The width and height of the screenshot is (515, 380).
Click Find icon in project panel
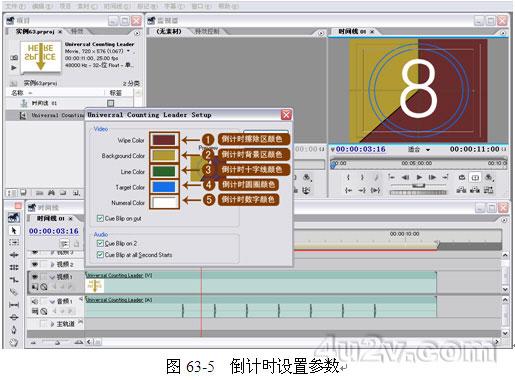click(x=51, y=193)
